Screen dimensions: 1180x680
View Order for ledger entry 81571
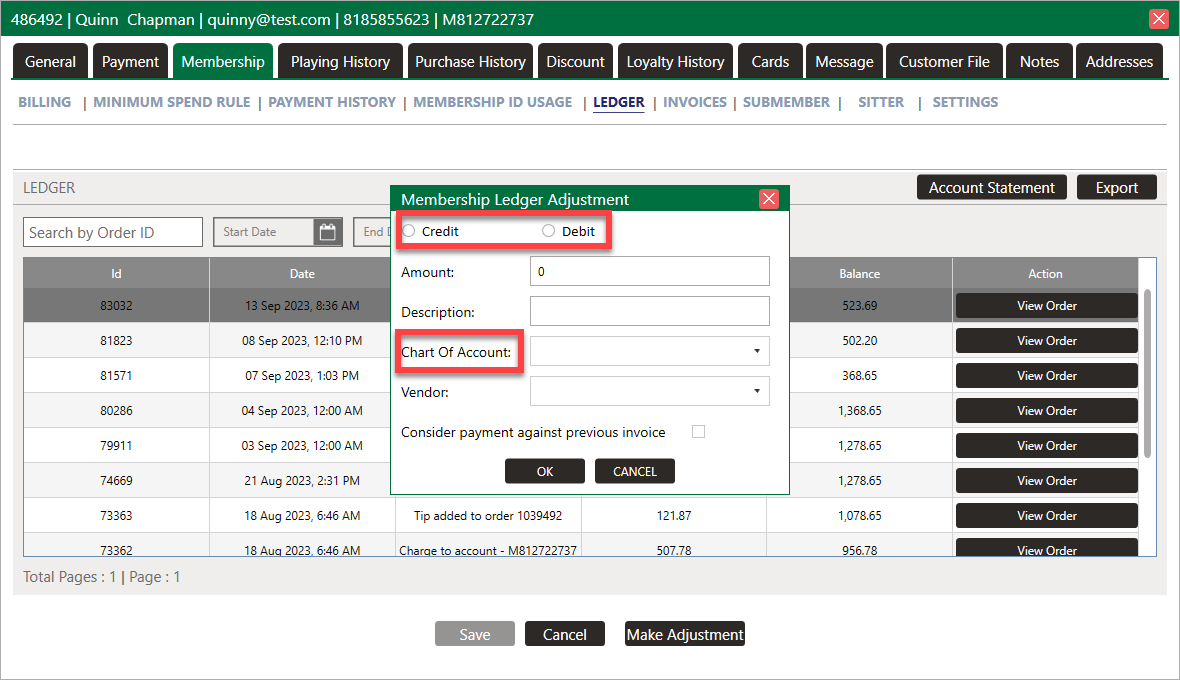click(1046, 375)
